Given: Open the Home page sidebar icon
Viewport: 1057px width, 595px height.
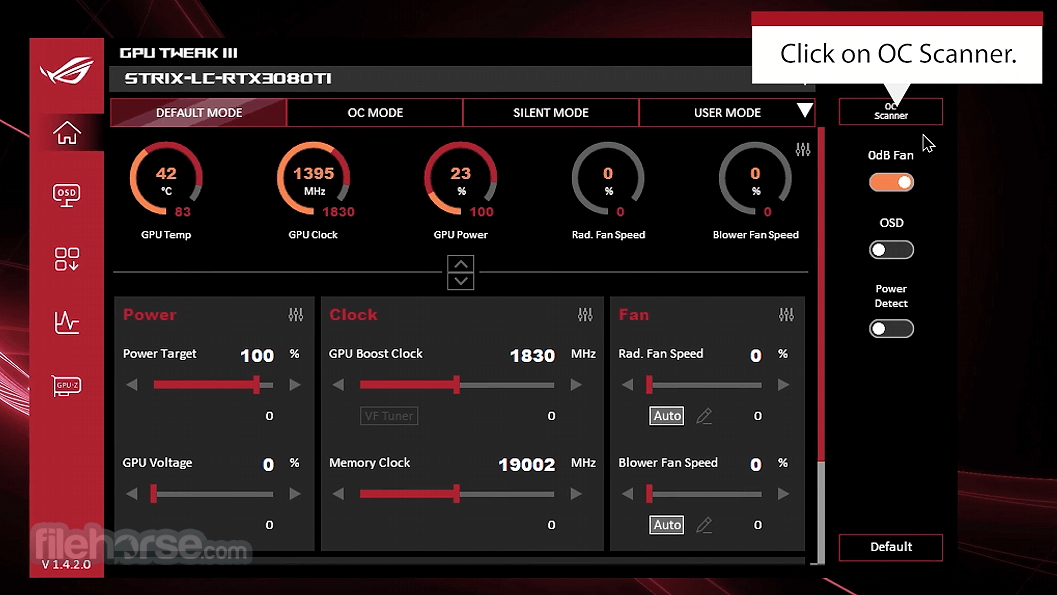Looking at the screenshot, I should click(x=67, y=133).
